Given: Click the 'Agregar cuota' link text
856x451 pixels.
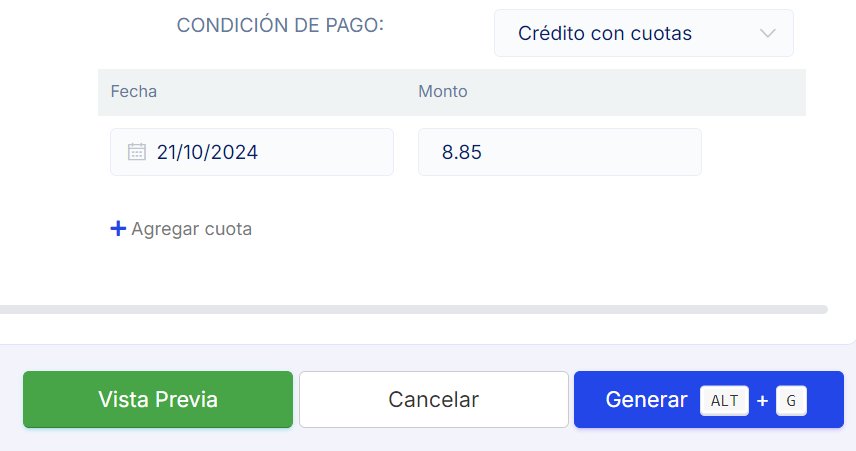Looking at the screenshot, I should point(191,229).
